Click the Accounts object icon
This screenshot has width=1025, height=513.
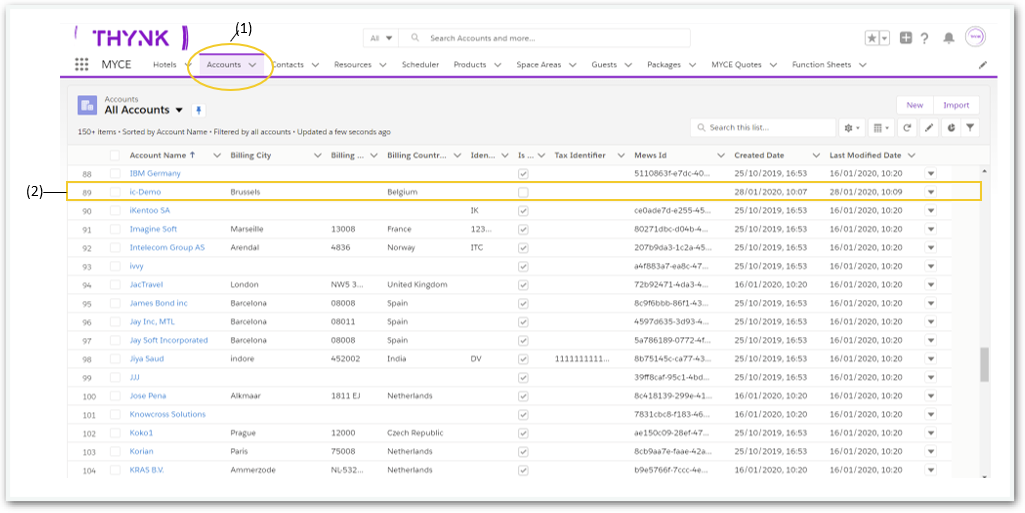[88, 105]
